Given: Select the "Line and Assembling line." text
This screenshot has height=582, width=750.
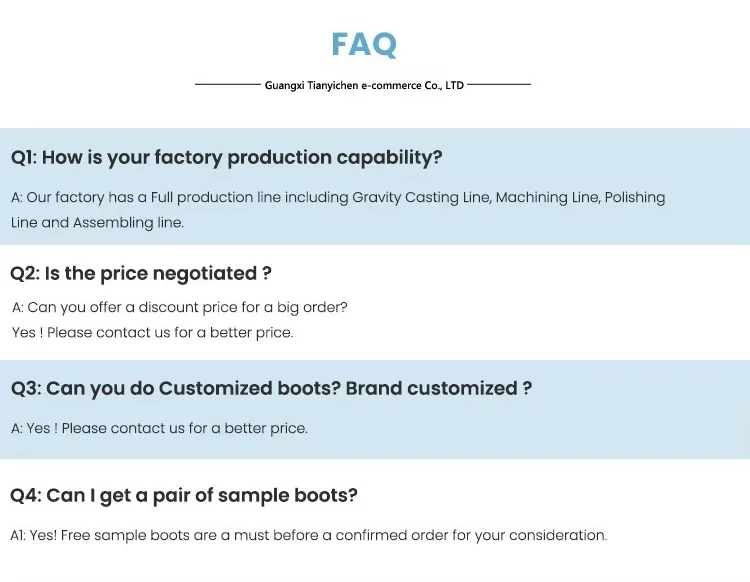Looking at the screenshot, I should (x=98, y=223).
